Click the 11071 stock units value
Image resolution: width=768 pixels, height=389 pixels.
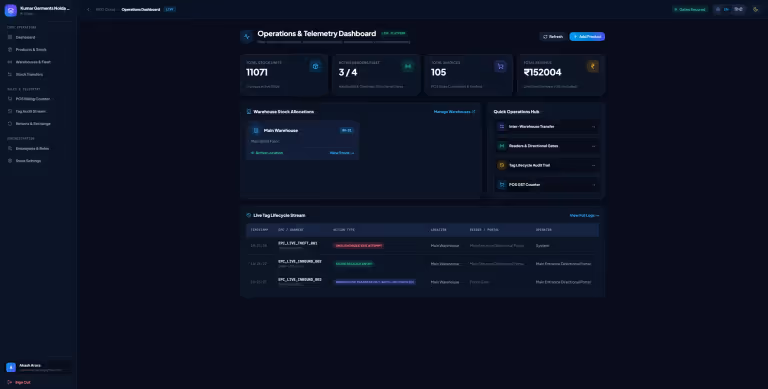[257, 73]
